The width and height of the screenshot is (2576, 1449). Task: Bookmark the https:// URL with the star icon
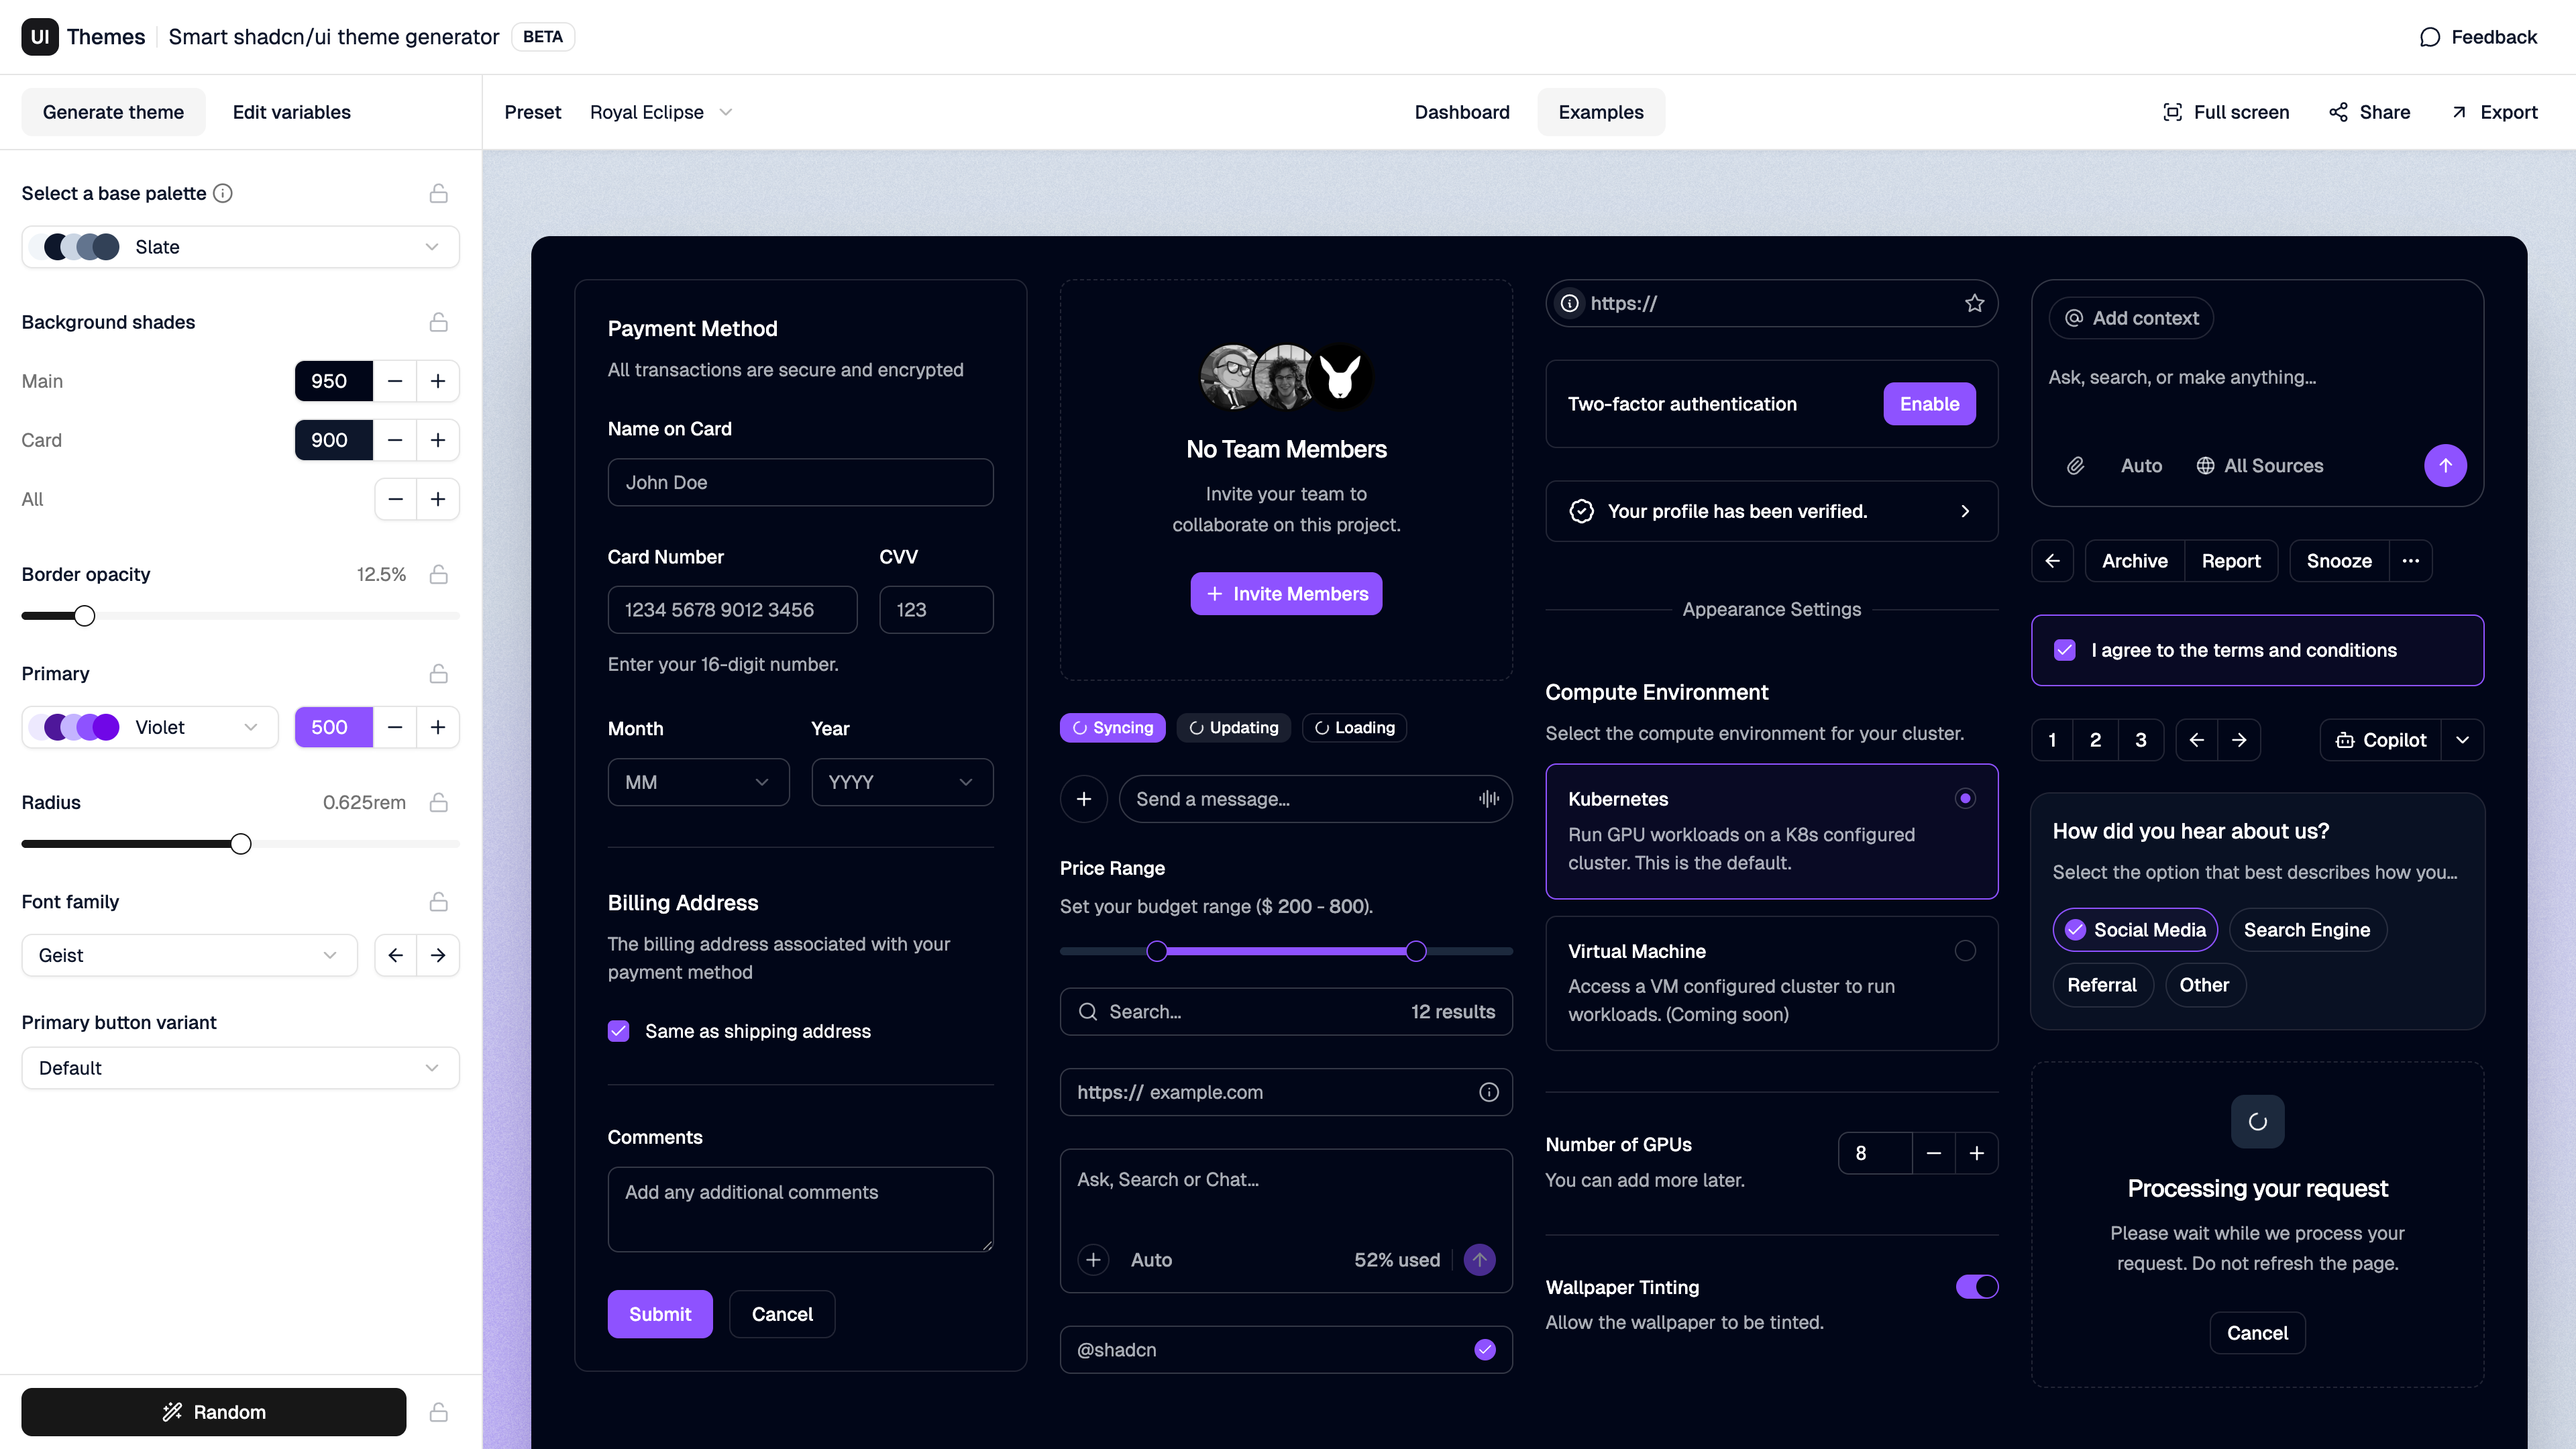tap(1974, 303)
